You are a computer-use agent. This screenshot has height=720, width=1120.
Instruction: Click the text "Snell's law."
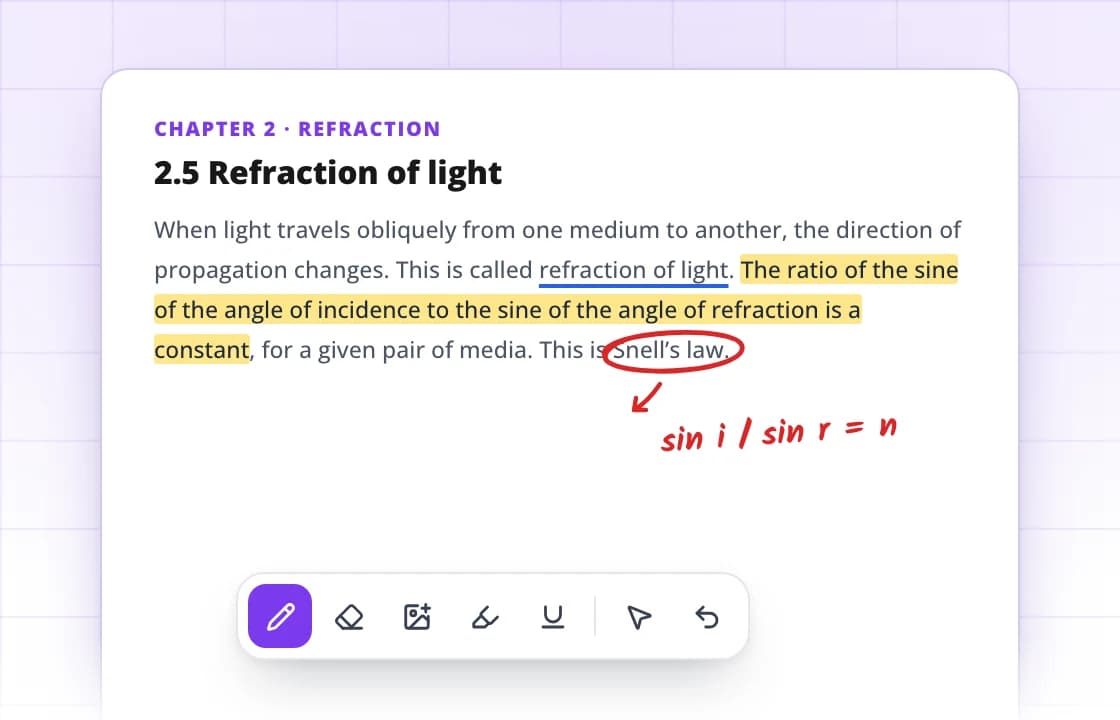[671, 350]
